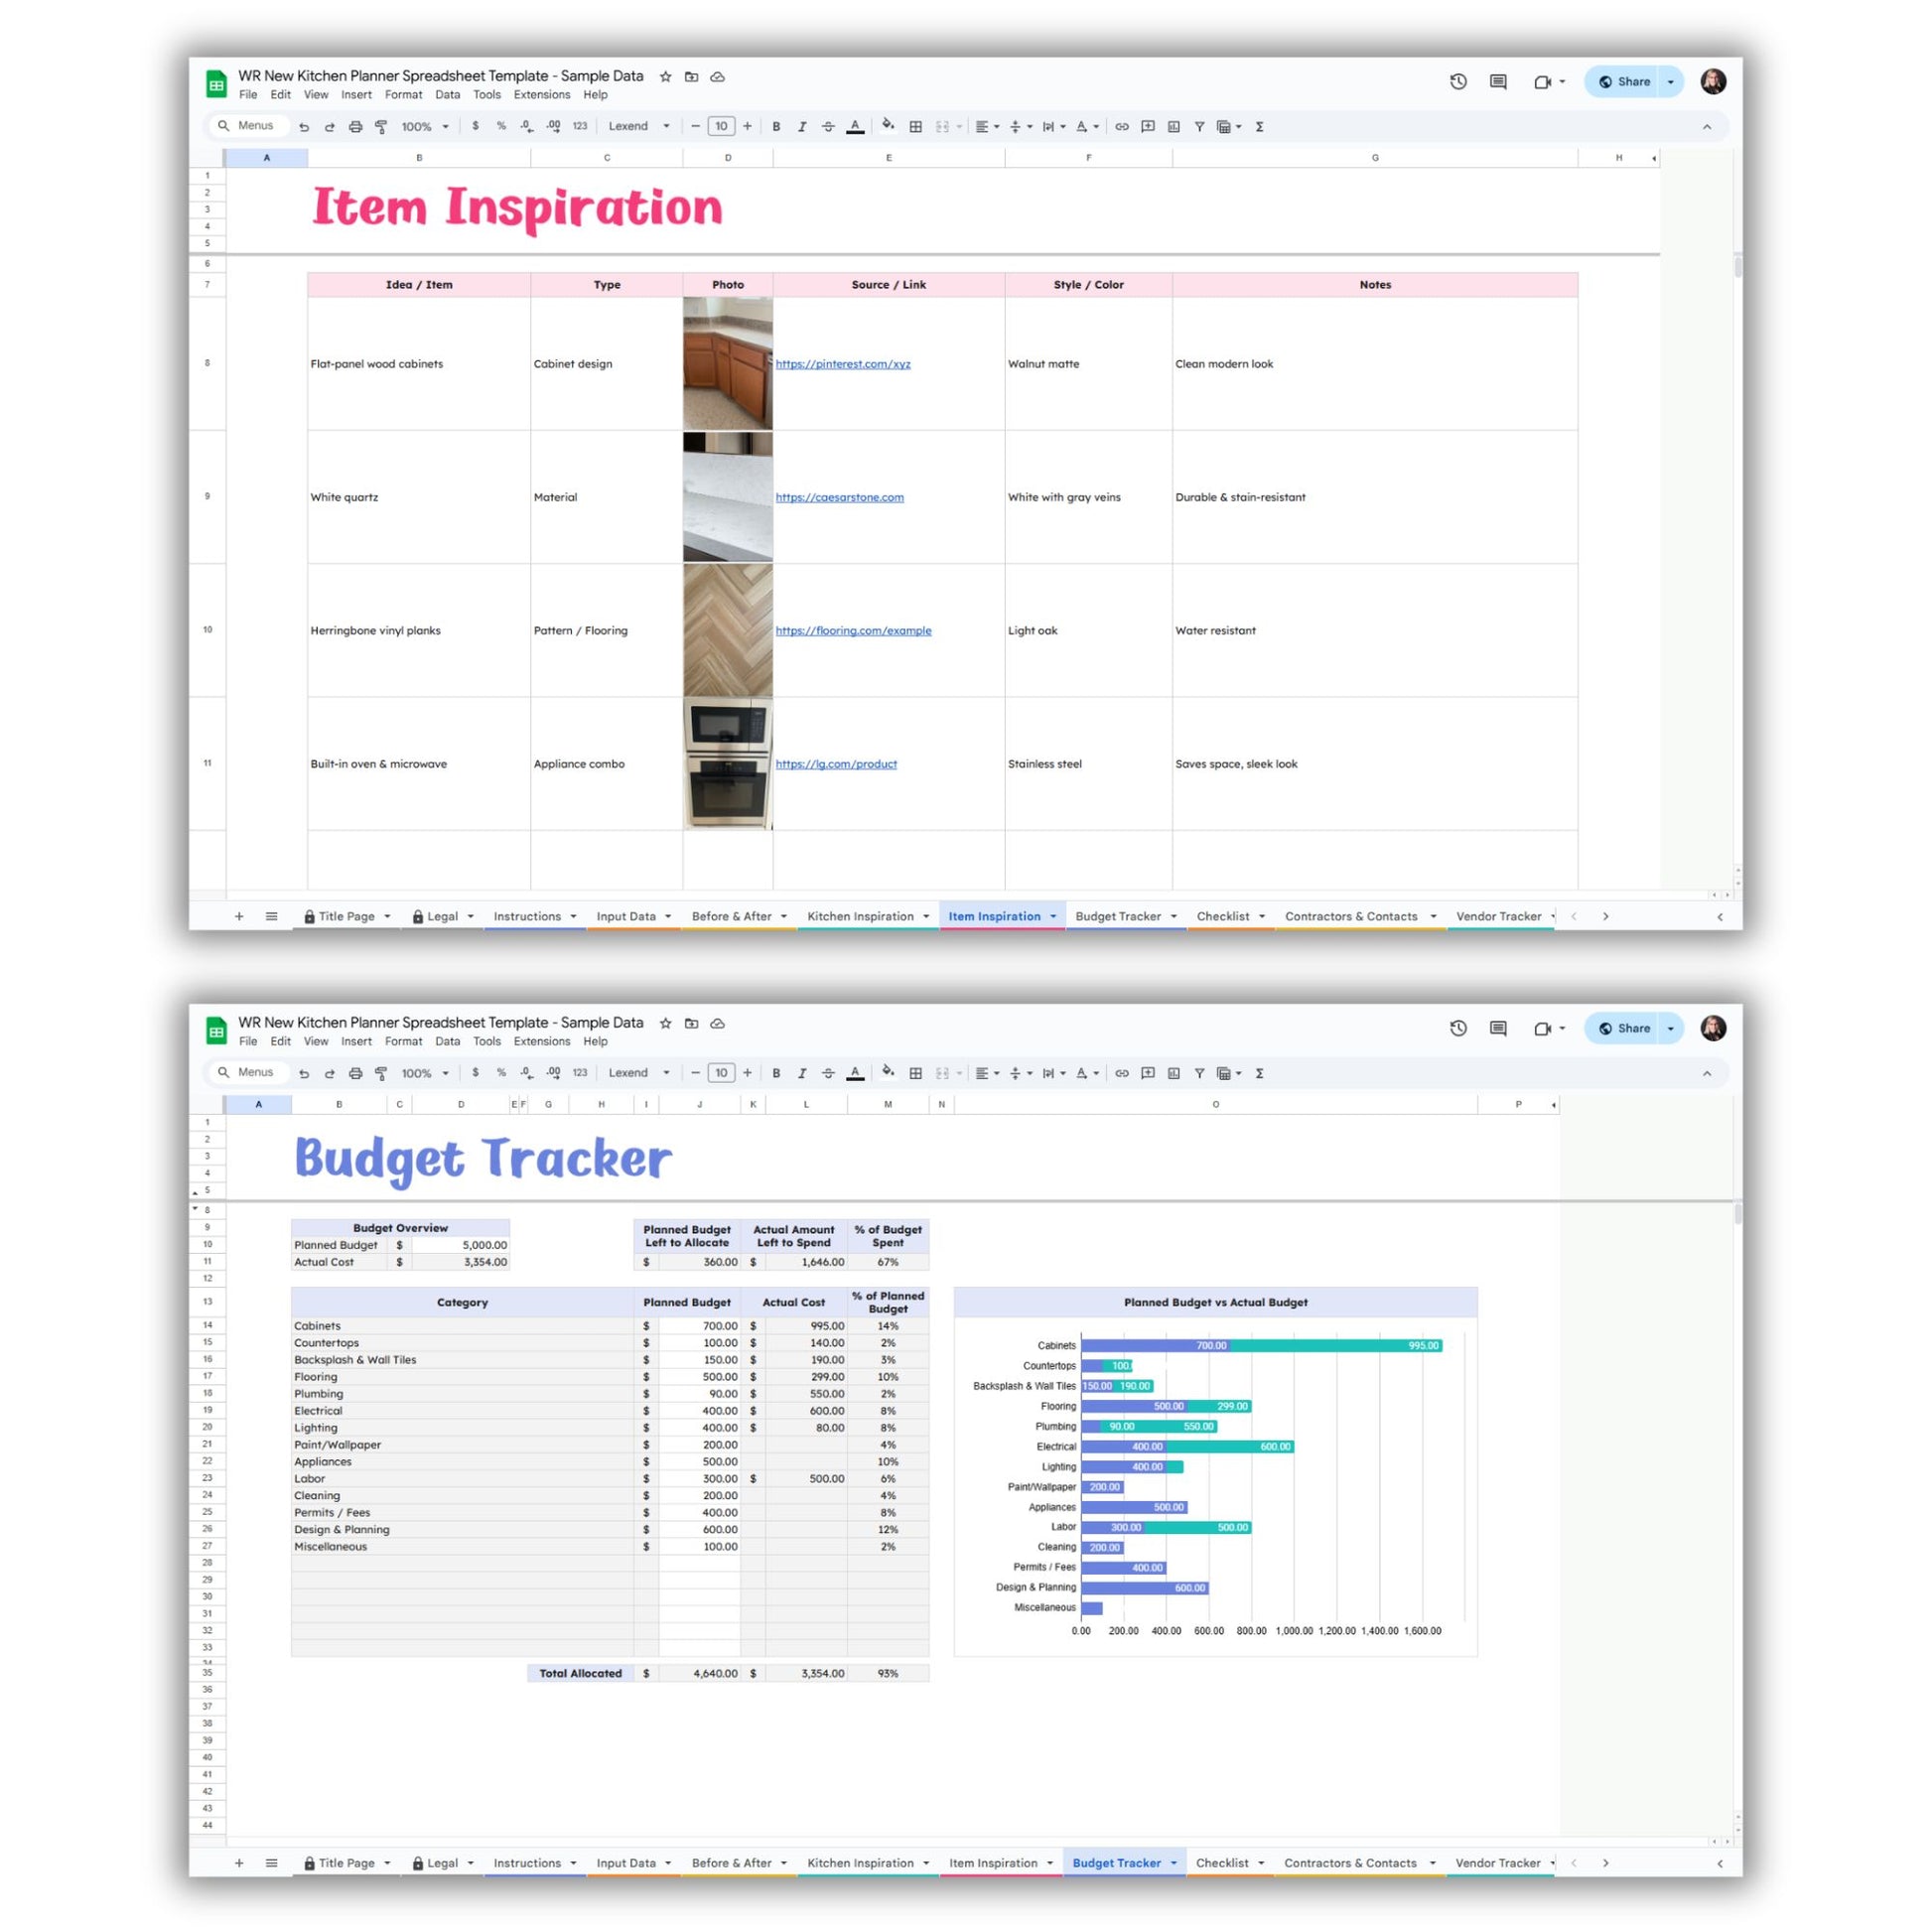Open version history clock in Item Inspiration window
This screenshot has width=1932, height=1932.
coord(1458,82)
